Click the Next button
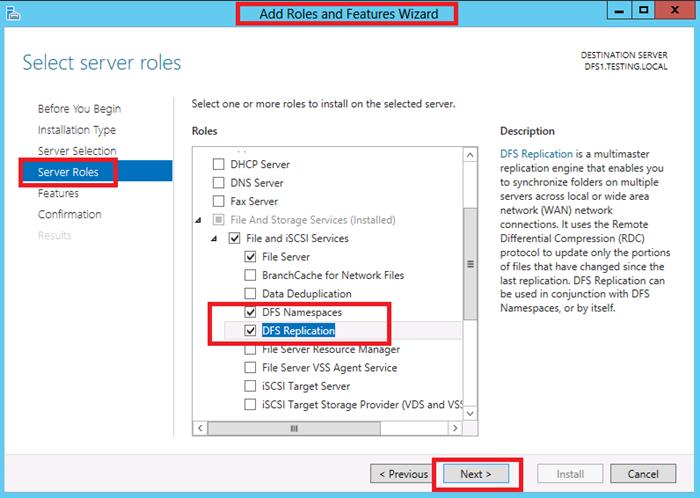 pos(476,474)
